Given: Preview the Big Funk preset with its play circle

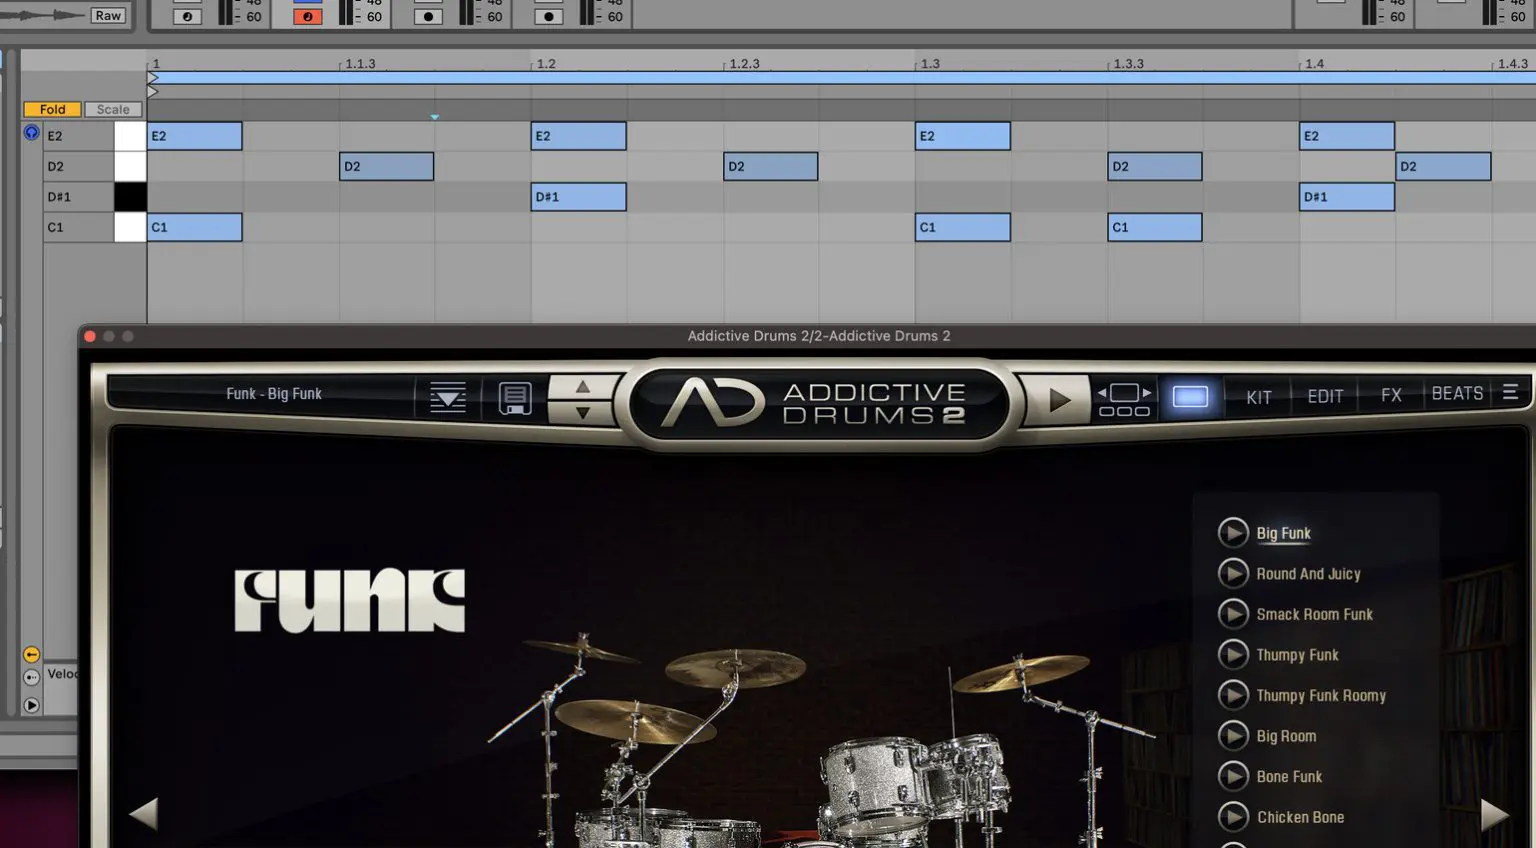Looking at the screenshot, I should [1233, 532].
